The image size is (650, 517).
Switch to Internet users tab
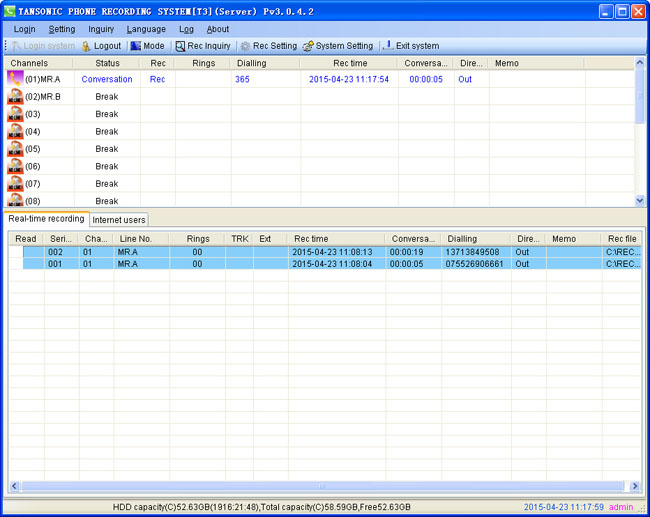(x=119, y=220)
